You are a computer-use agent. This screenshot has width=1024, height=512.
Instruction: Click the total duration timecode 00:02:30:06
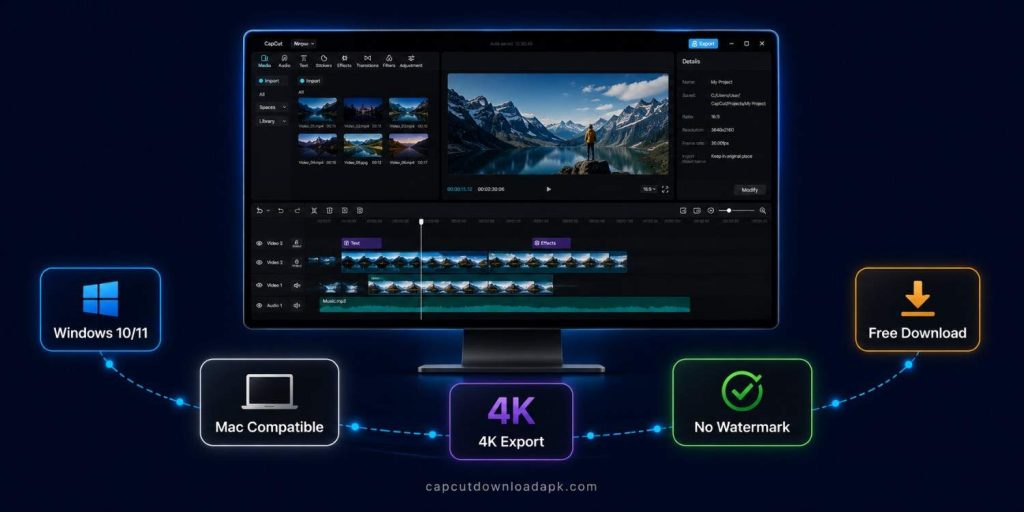pos(491,189)
